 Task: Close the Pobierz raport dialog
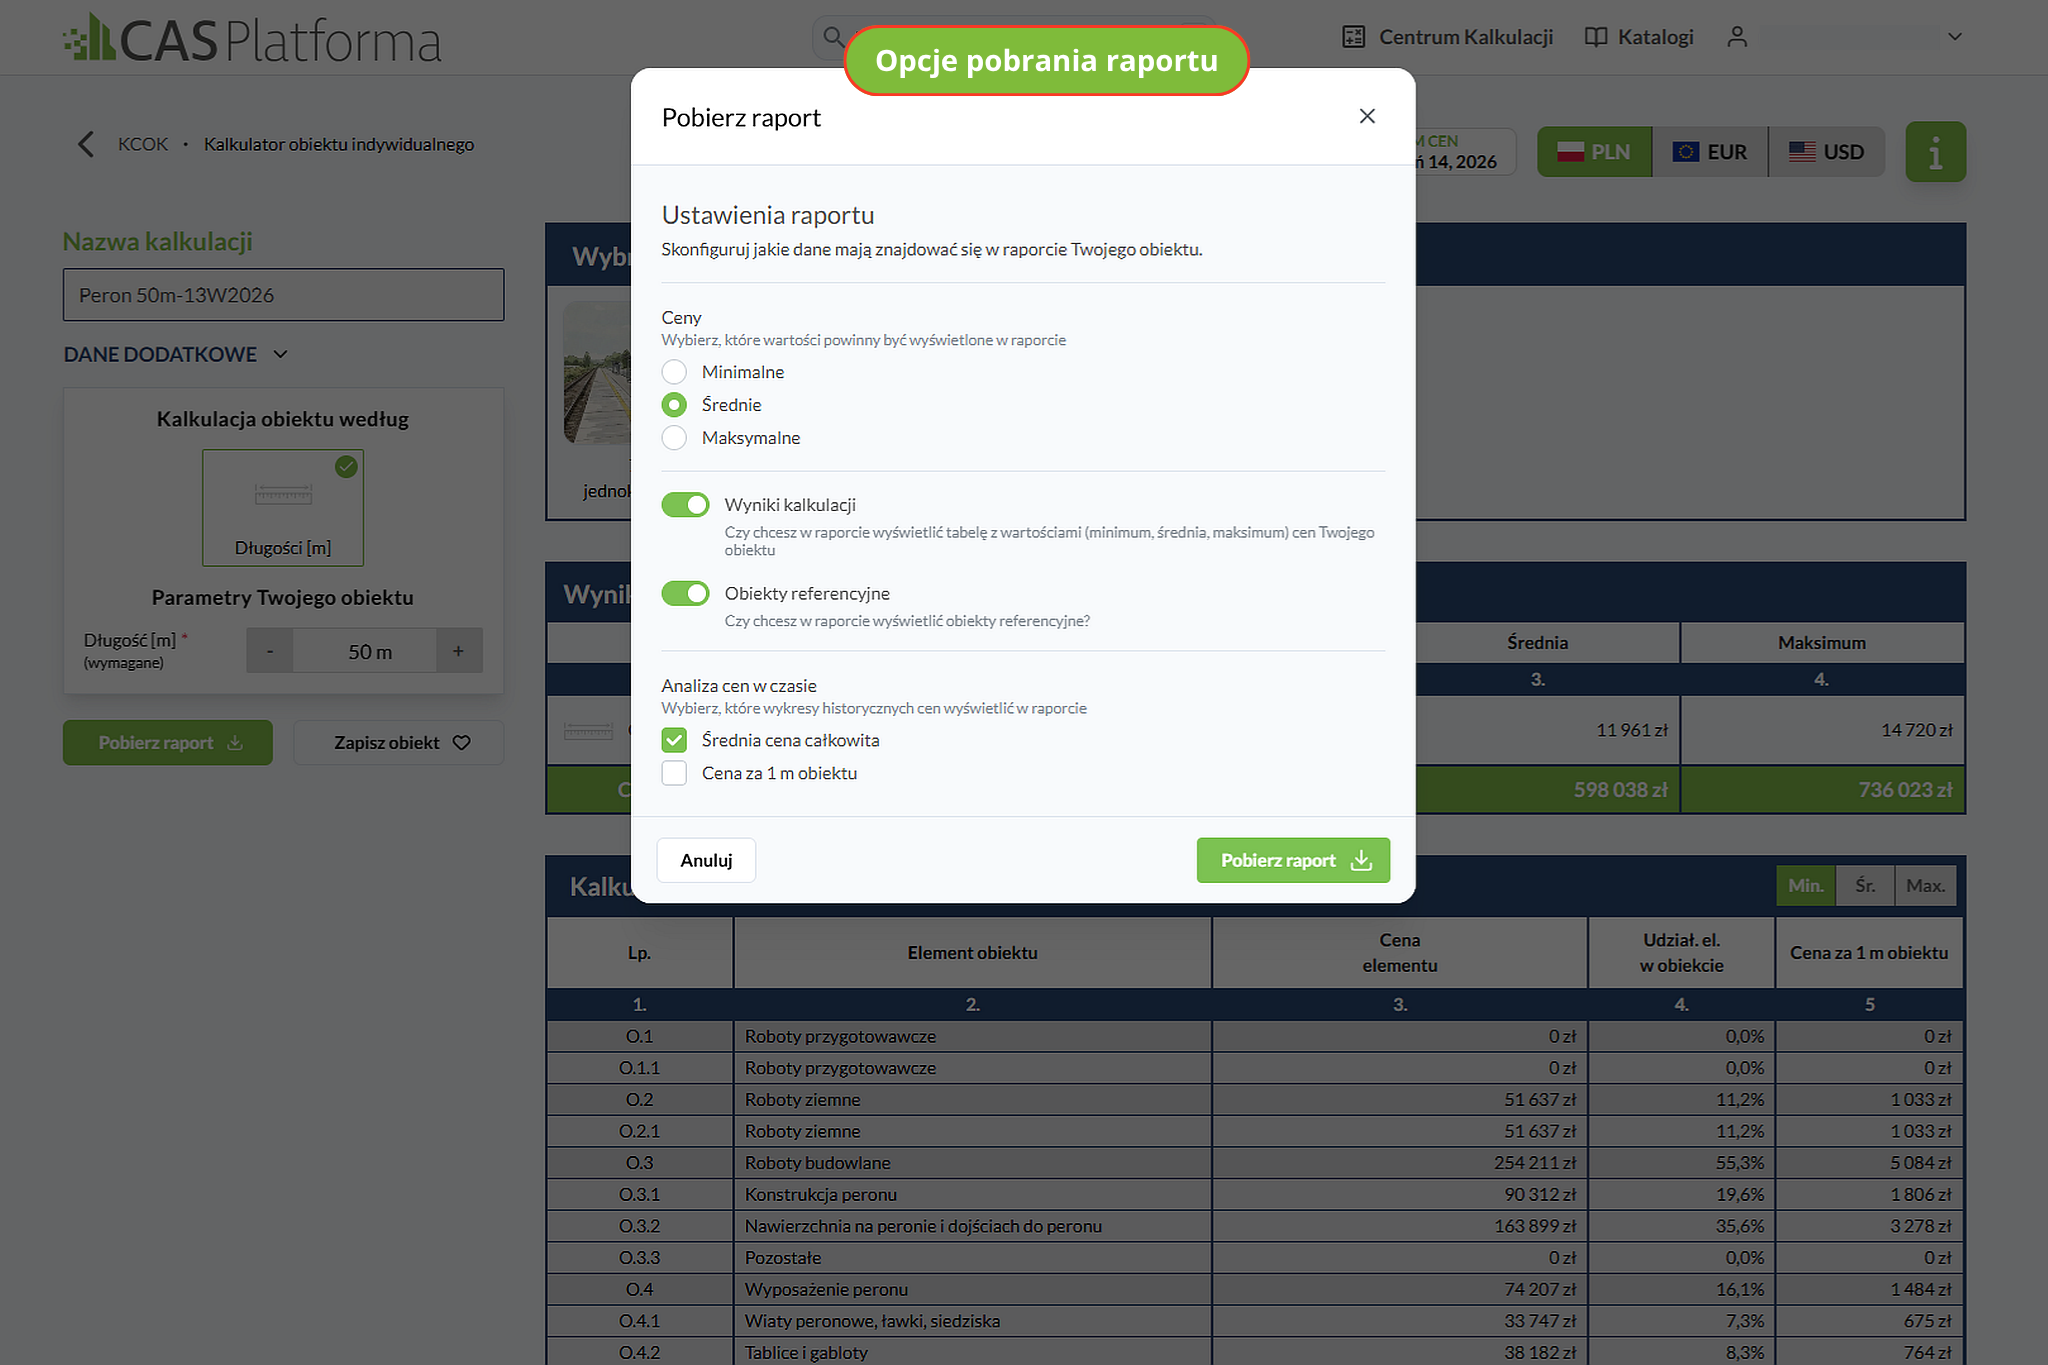click(x=1367, y=116)
